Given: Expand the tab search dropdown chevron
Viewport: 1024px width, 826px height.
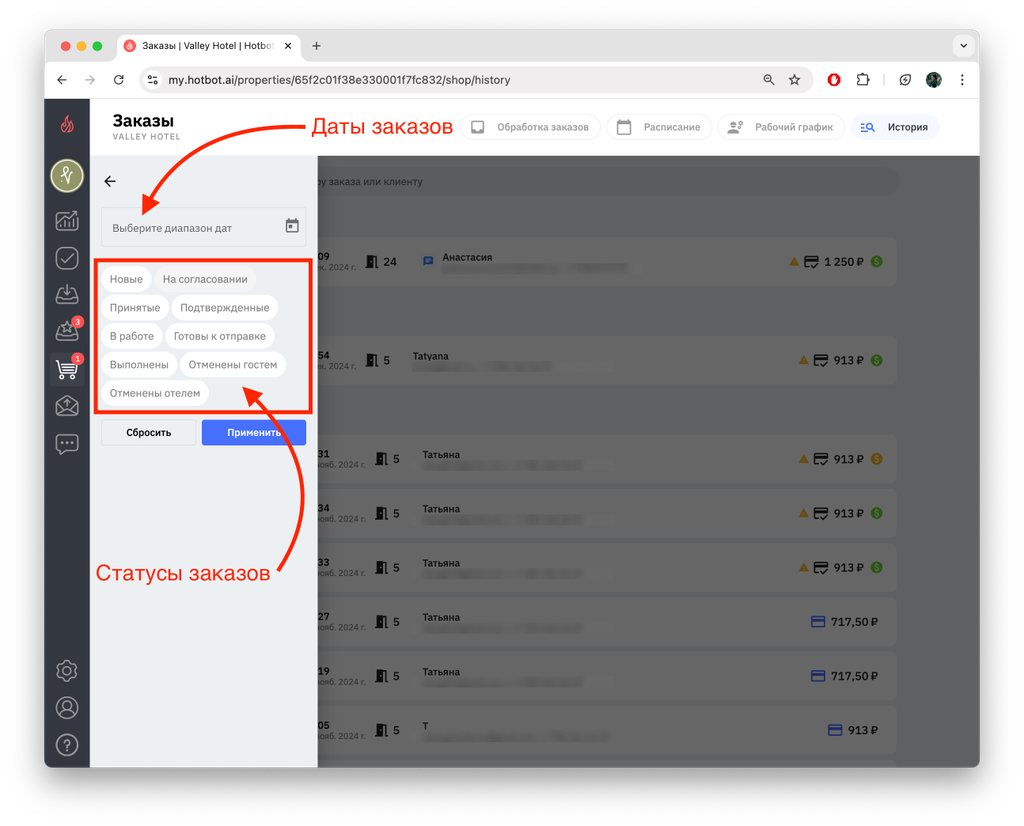Looking at the screenshot, I should [x=963, y=46].
